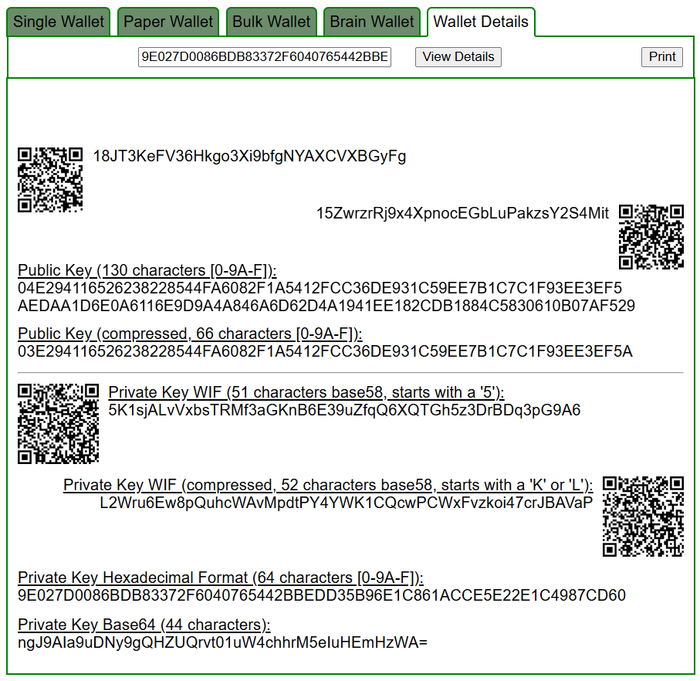Click the Private Key Hexadecimal value
700x681 pixels.
tap(322, 596)
